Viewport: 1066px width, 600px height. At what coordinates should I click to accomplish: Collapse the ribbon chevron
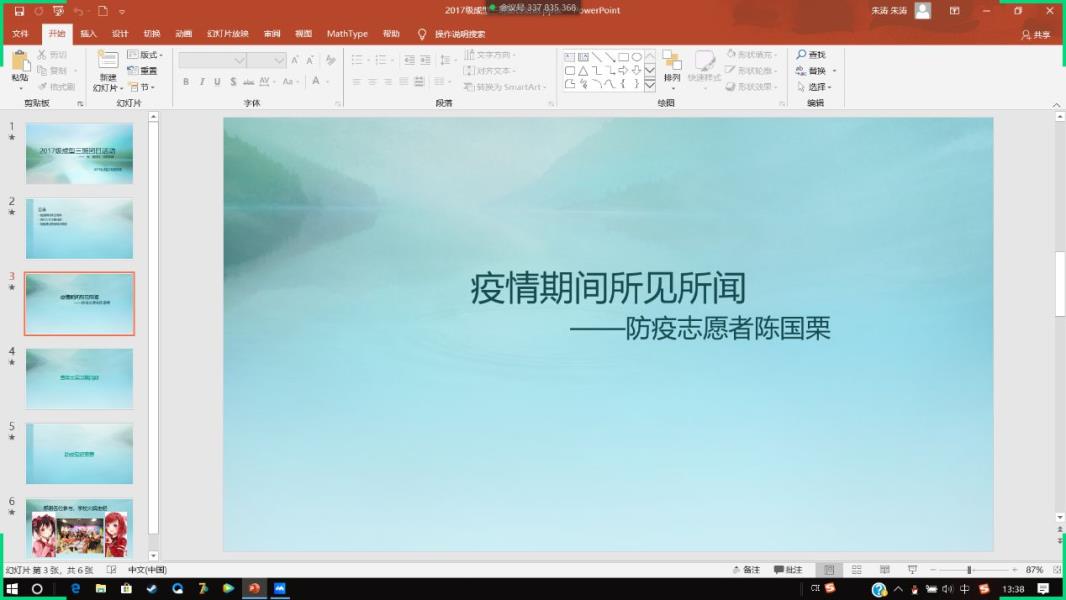point(1056,105)
